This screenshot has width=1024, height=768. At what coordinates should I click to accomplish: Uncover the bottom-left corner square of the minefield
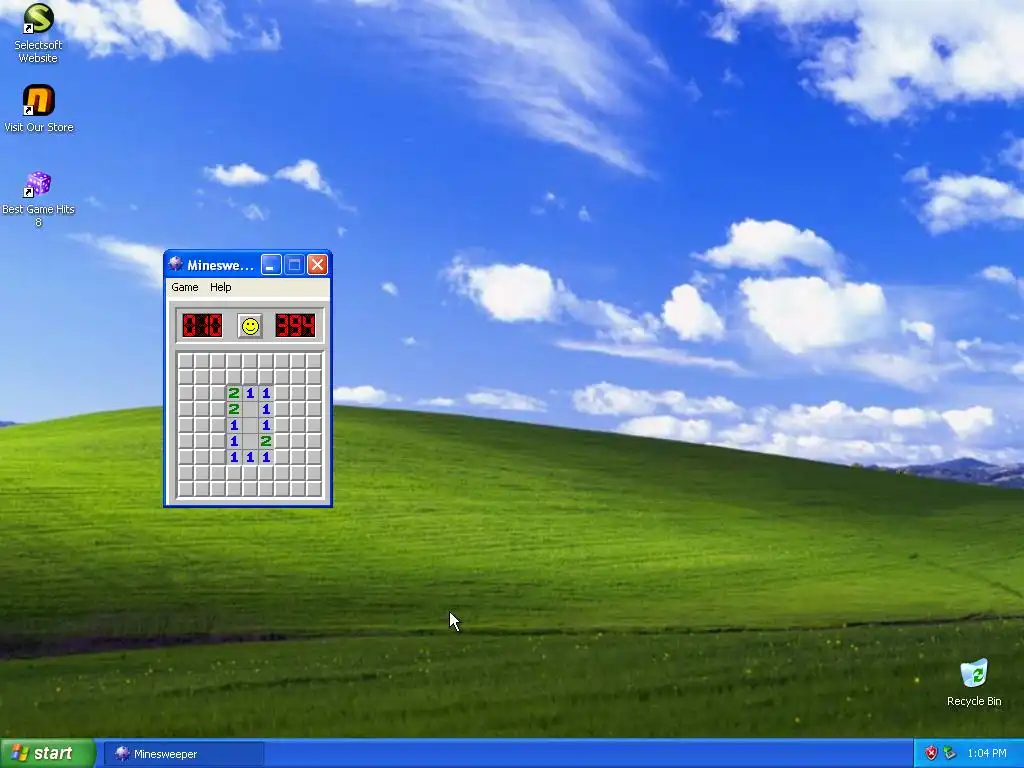pos(185,488)
